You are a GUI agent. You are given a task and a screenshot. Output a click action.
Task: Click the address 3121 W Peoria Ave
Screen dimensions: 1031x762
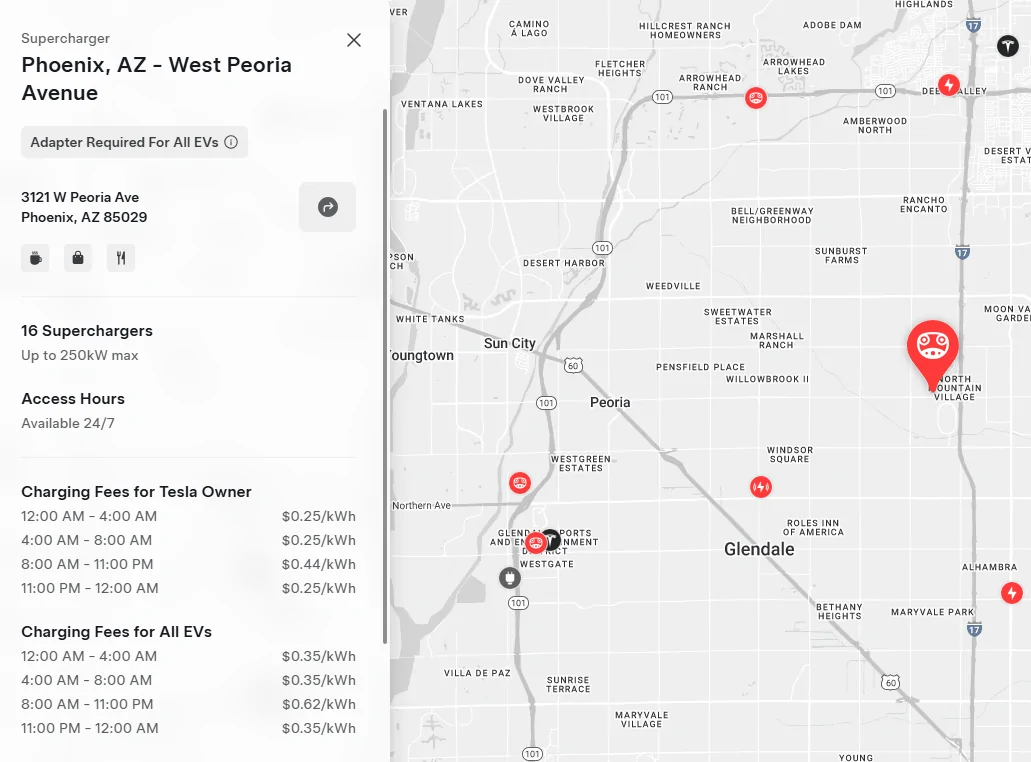[x=80, y=197]
